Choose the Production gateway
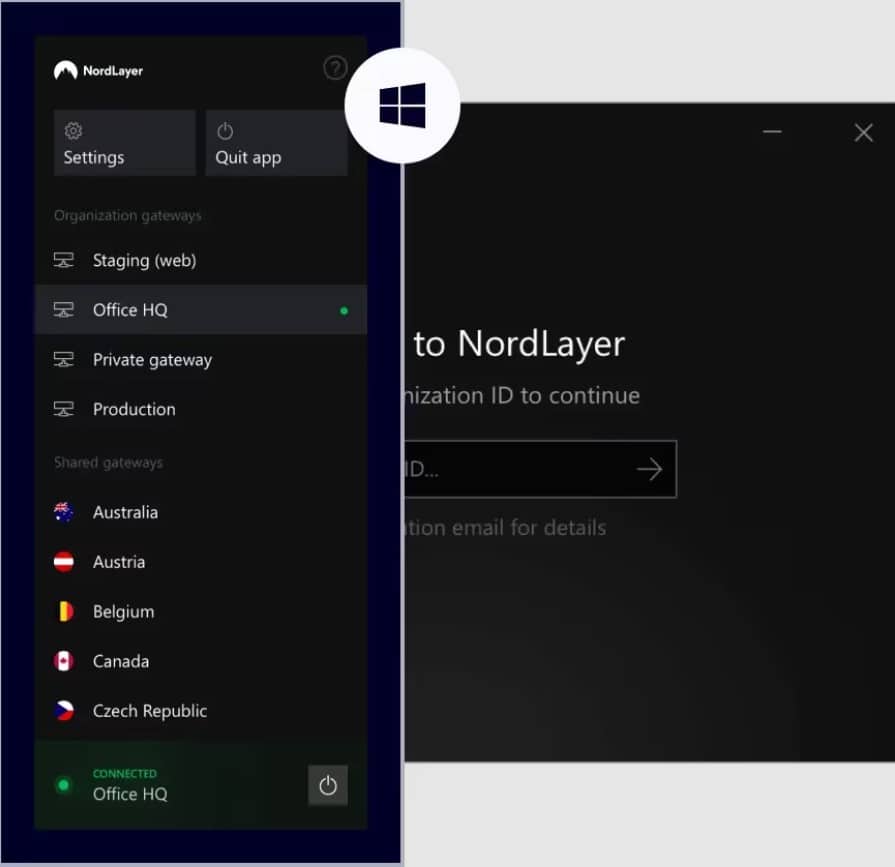 pos(201,409)
